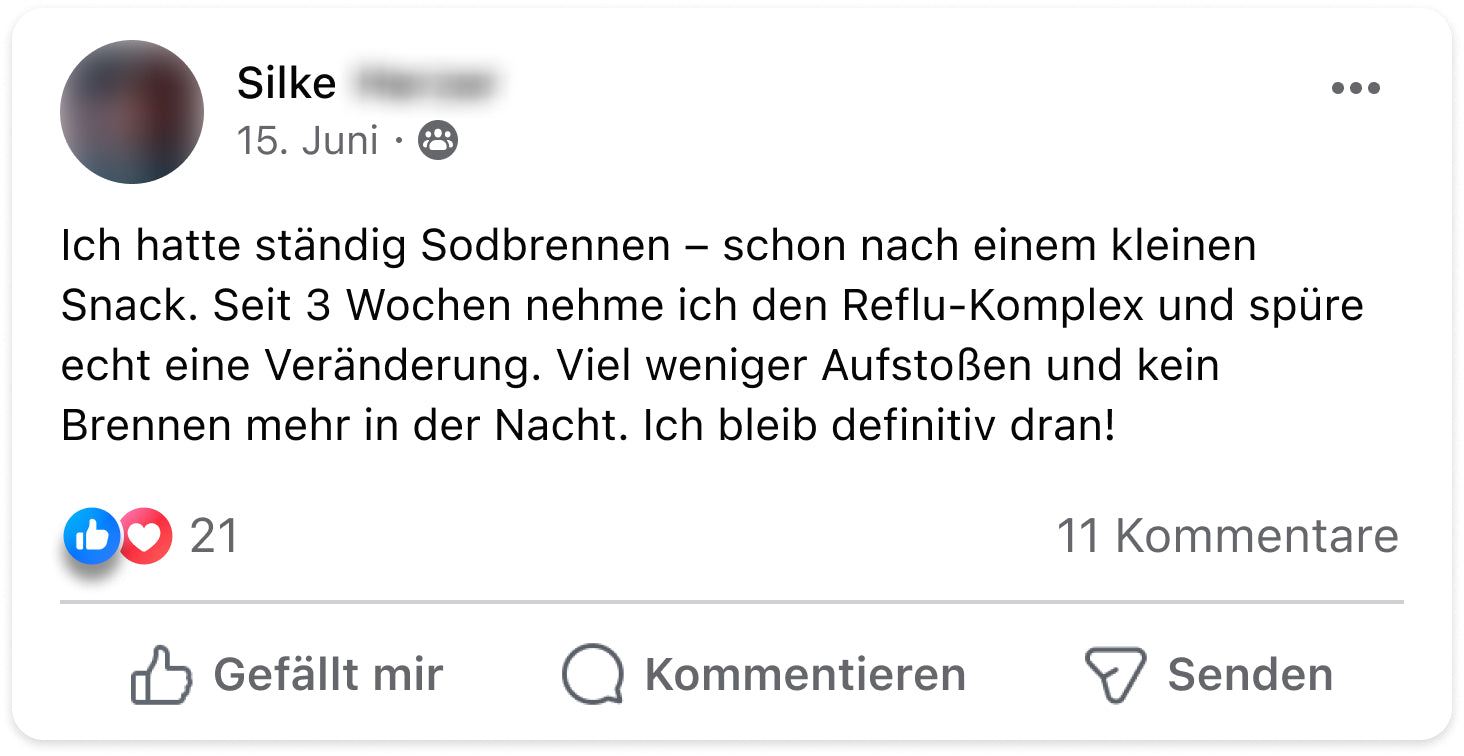Click the send icon beside "Senden"

coord(1115,674)
